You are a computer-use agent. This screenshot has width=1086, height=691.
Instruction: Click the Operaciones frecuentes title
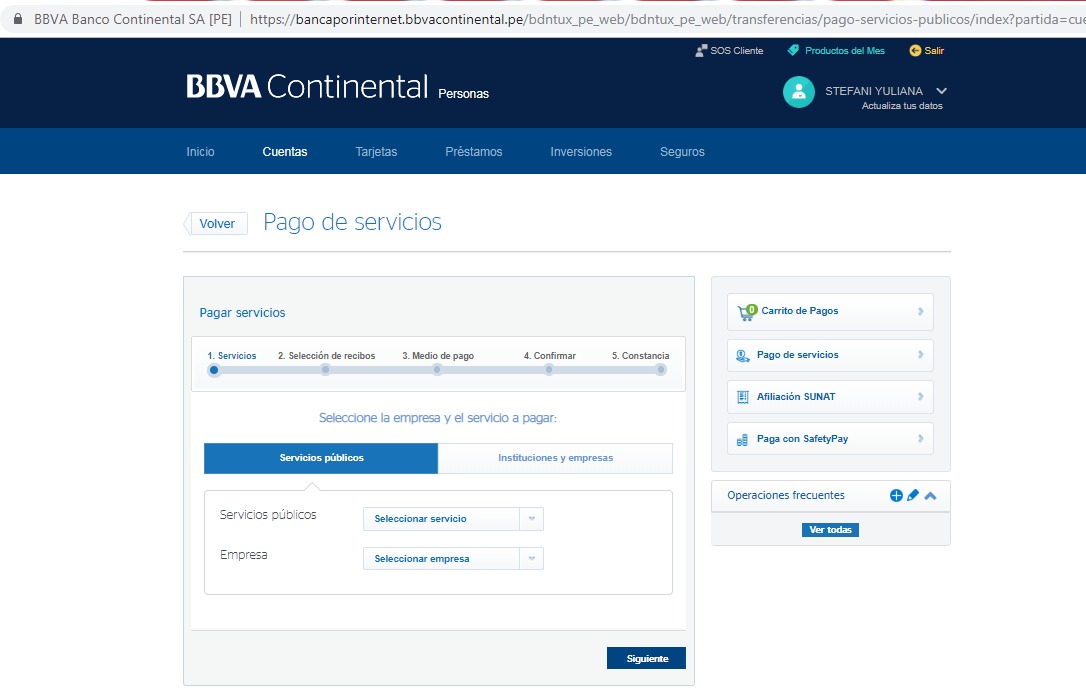point(785,496)
